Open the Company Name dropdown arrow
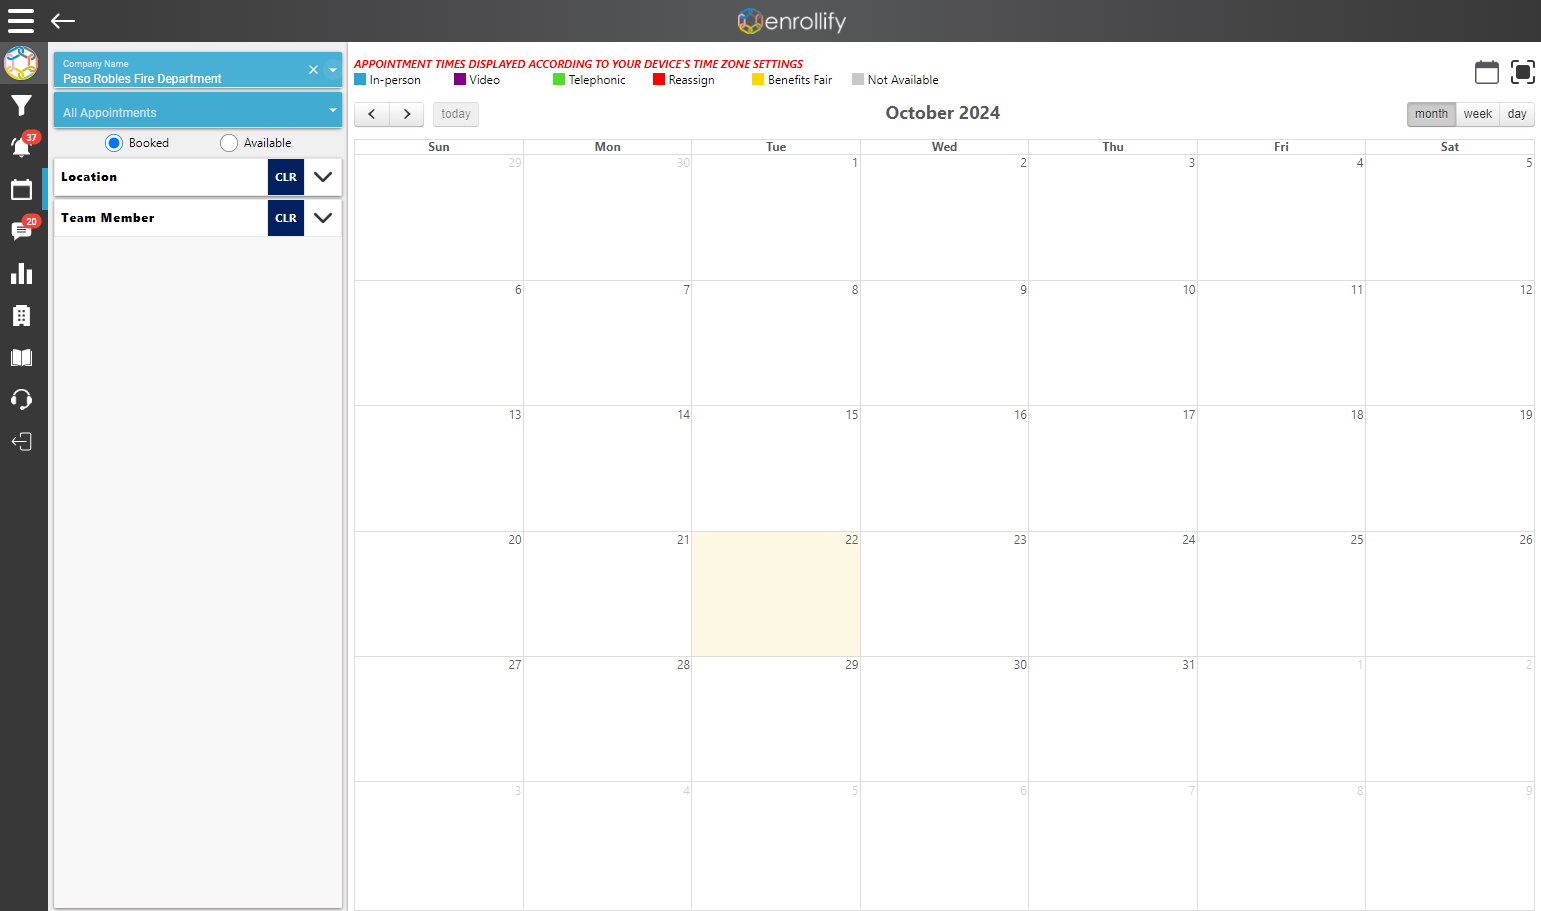The width and height of the screenshot is (1541, 911). (333, 70)
